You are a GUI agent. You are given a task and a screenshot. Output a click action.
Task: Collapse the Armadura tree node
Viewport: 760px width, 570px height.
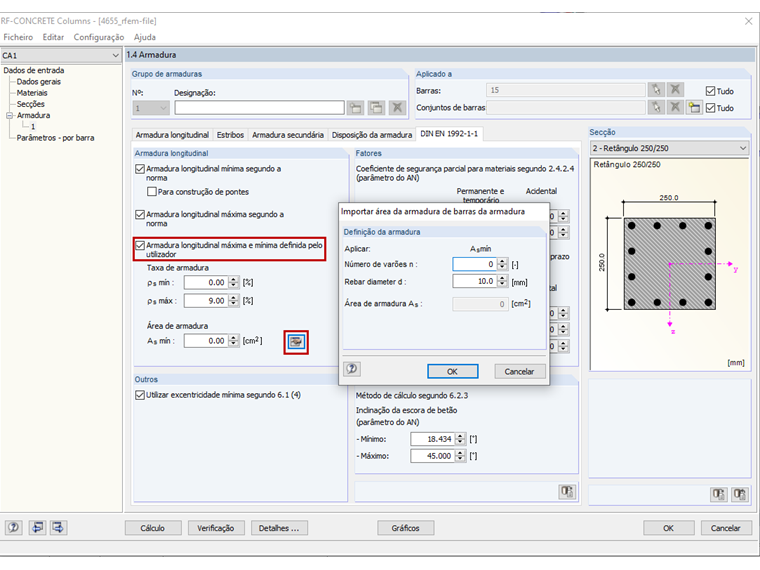[x=9, y=115]
